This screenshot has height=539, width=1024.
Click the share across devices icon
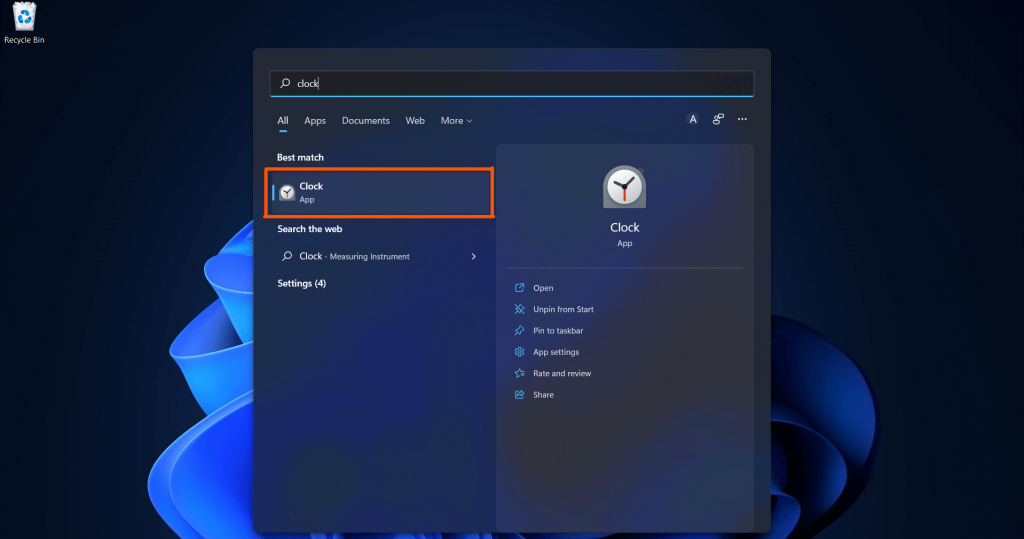pos(718,119)
